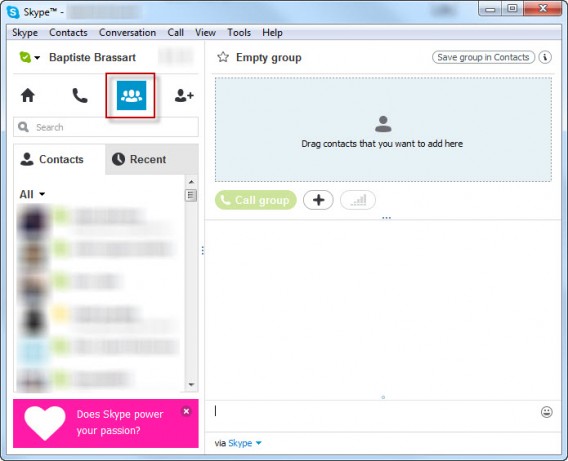Click the plus button to add participants
The width and height of the screenshot is (568, 461).
pos(318,200)
